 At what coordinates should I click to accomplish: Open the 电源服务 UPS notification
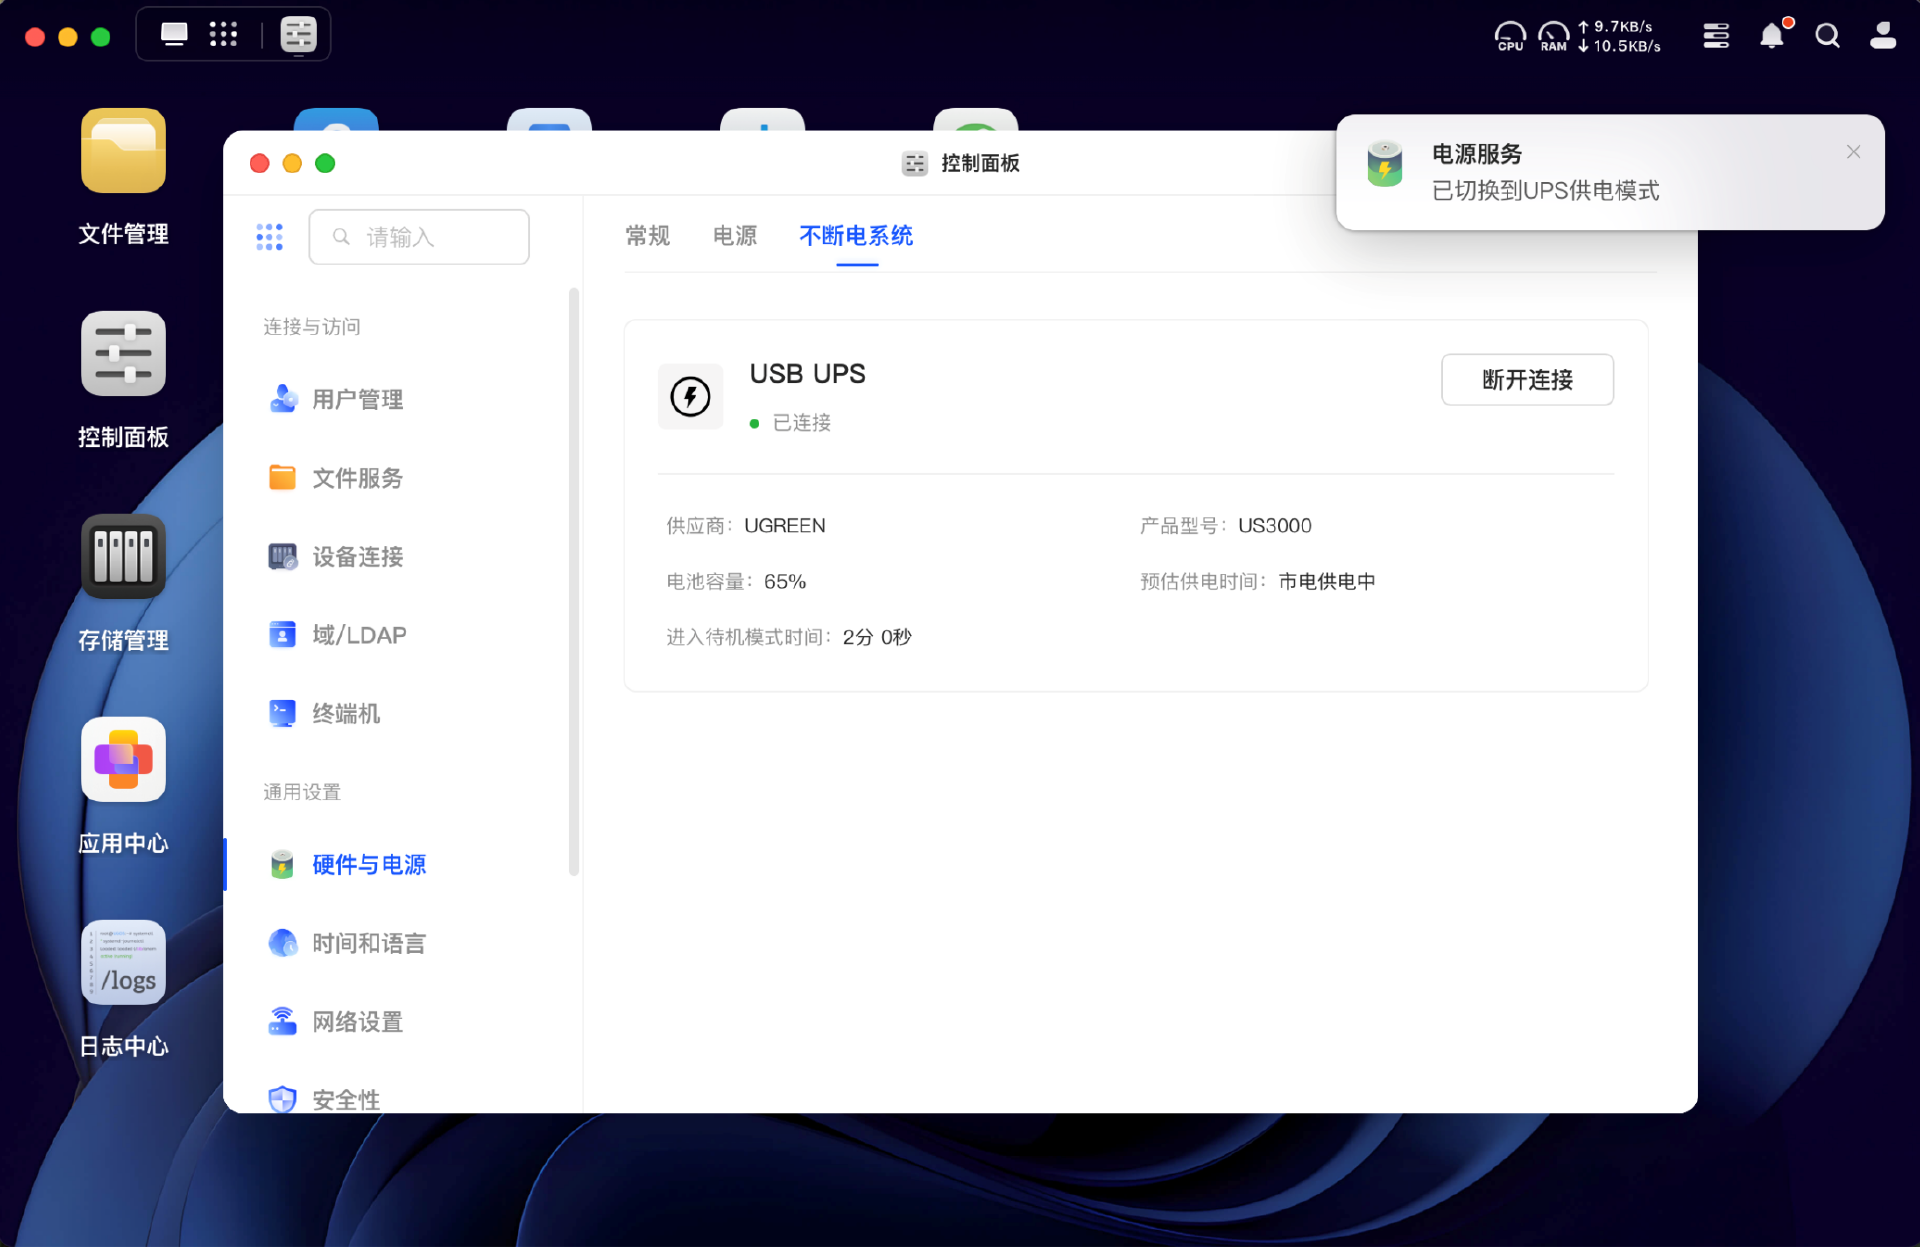1610,172
